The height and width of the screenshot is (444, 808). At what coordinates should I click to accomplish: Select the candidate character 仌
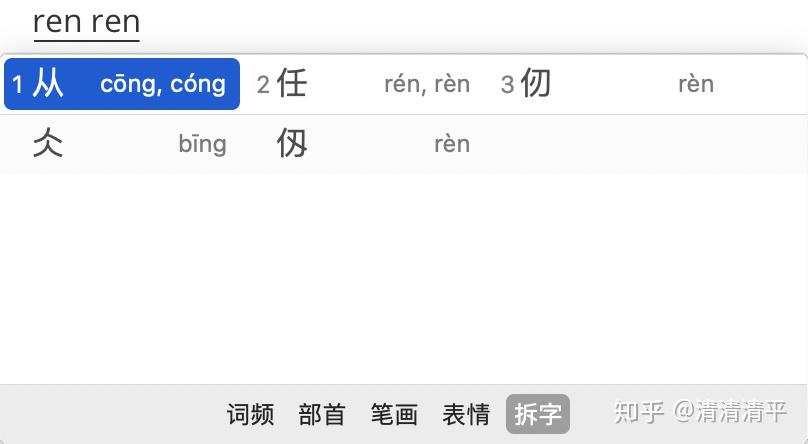click(48, 144)
